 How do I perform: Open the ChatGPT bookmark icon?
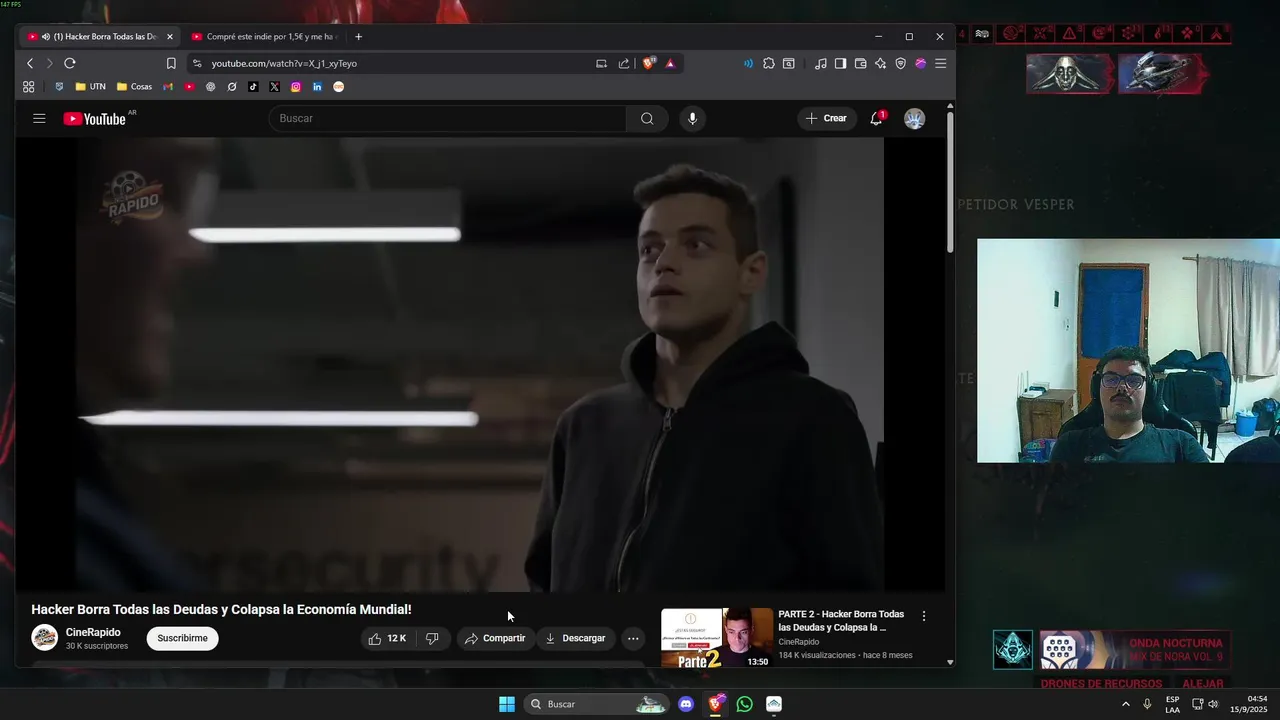(x=210, y=87)
